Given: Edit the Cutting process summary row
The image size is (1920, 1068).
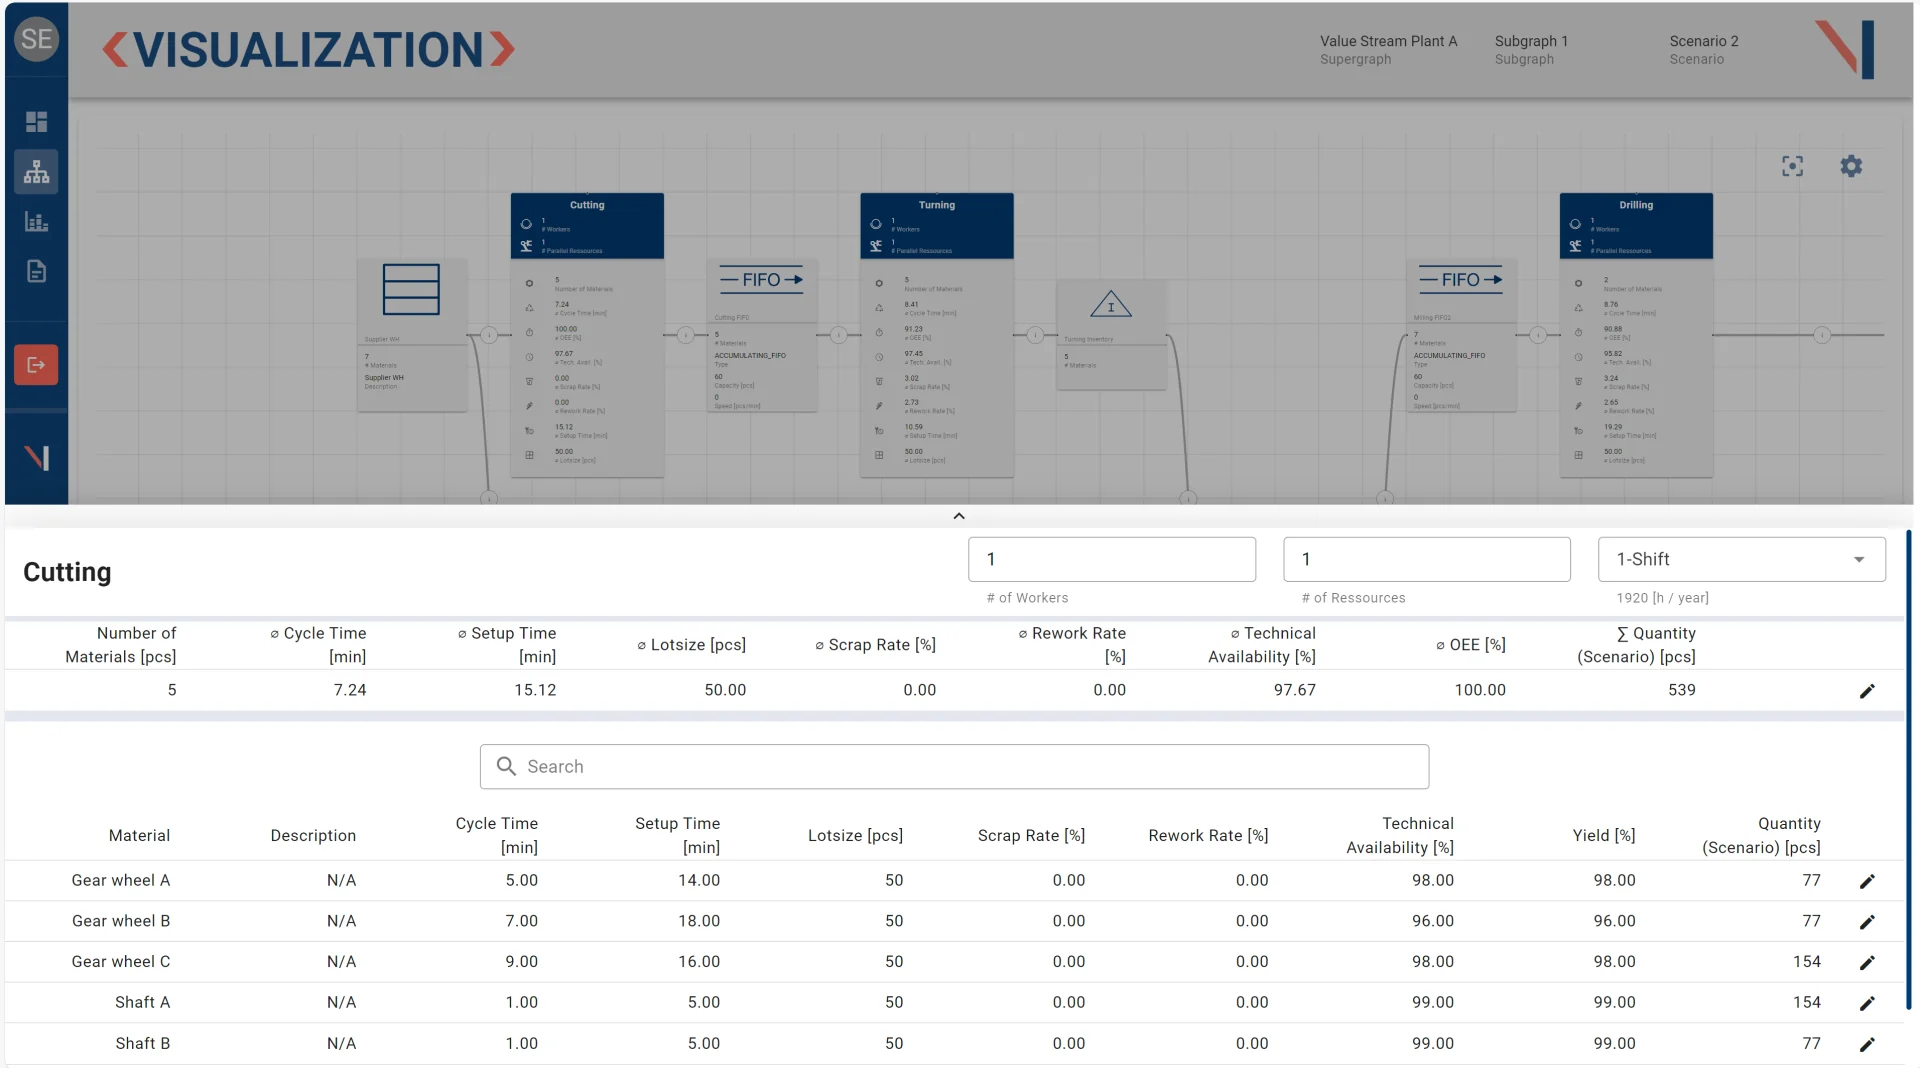Looking at the screenshot, I should tap(1866, 691).
